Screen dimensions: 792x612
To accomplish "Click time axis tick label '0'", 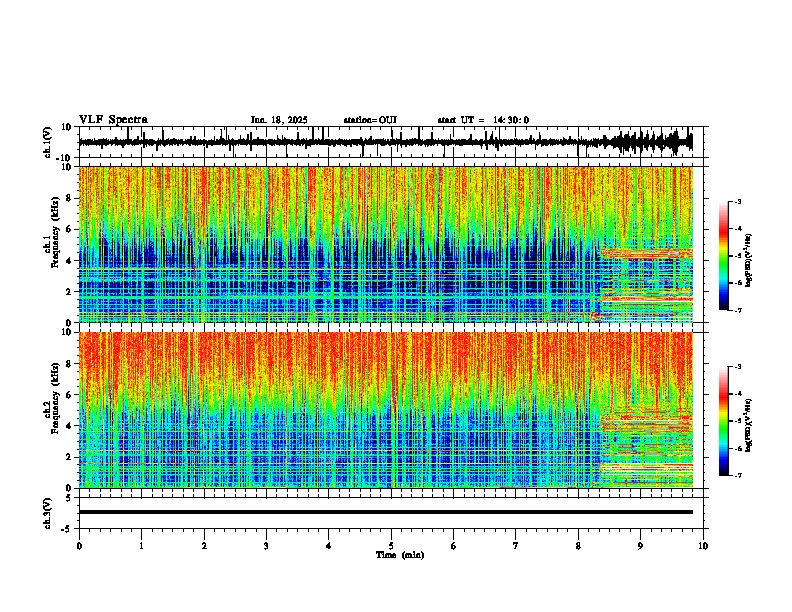I will click(79, 546).
